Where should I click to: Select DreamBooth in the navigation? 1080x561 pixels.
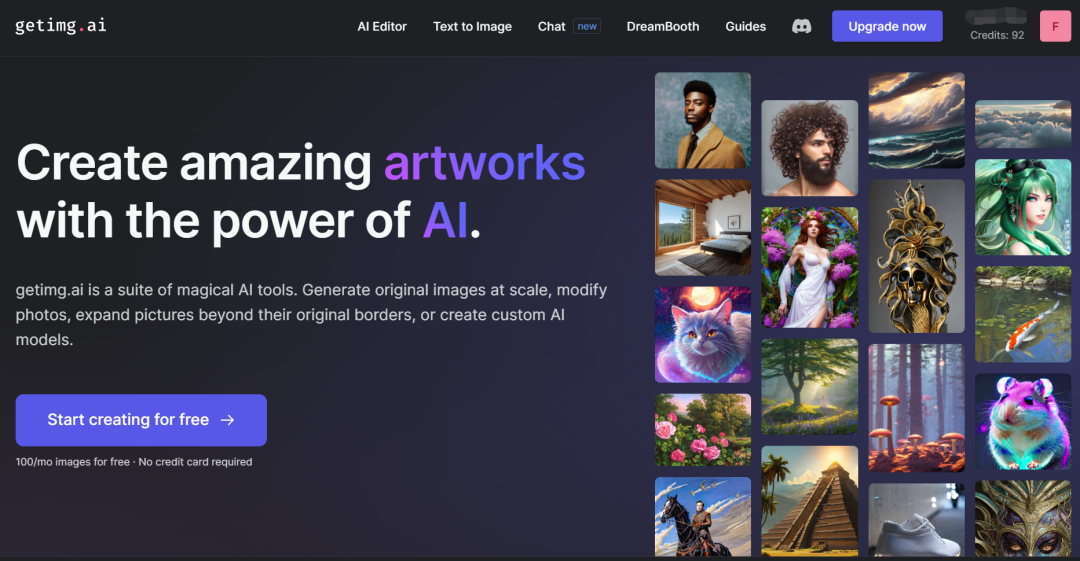point(663,26)
